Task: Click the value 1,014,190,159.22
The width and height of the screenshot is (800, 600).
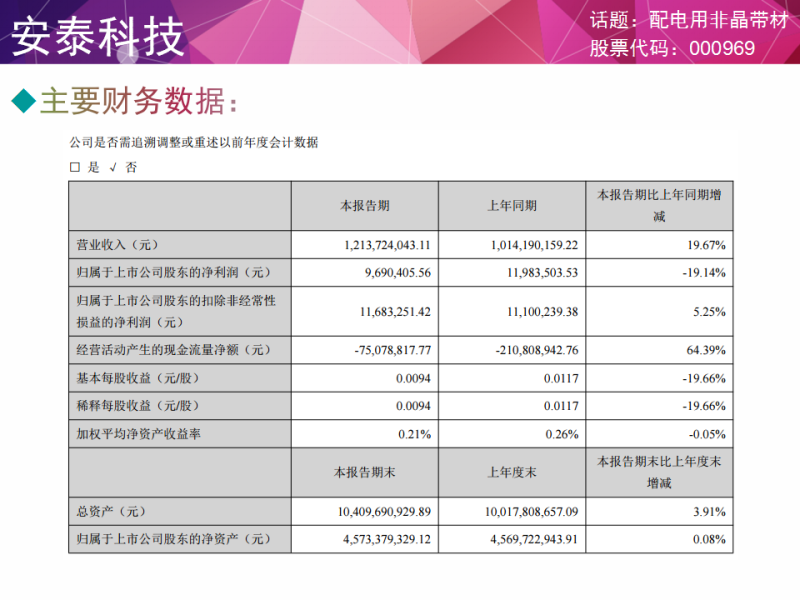Action: coord(534,245)
